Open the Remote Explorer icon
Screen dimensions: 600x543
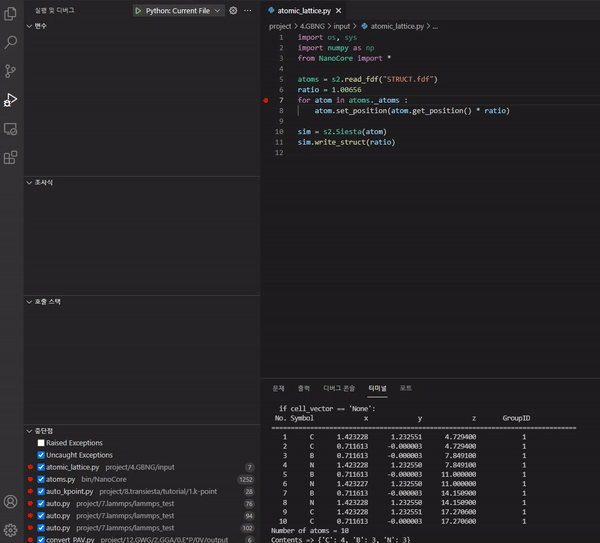[x=11, y=129]
